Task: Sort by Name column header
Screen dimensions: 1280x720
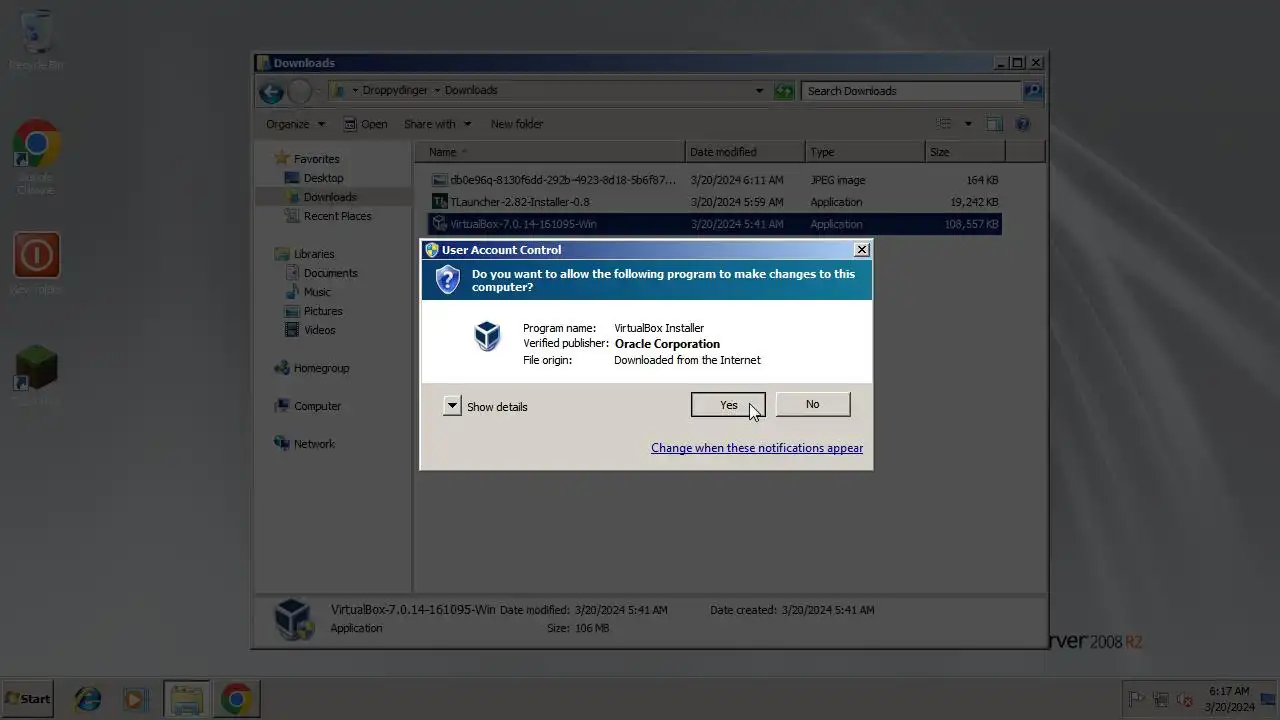Action: 551,152
